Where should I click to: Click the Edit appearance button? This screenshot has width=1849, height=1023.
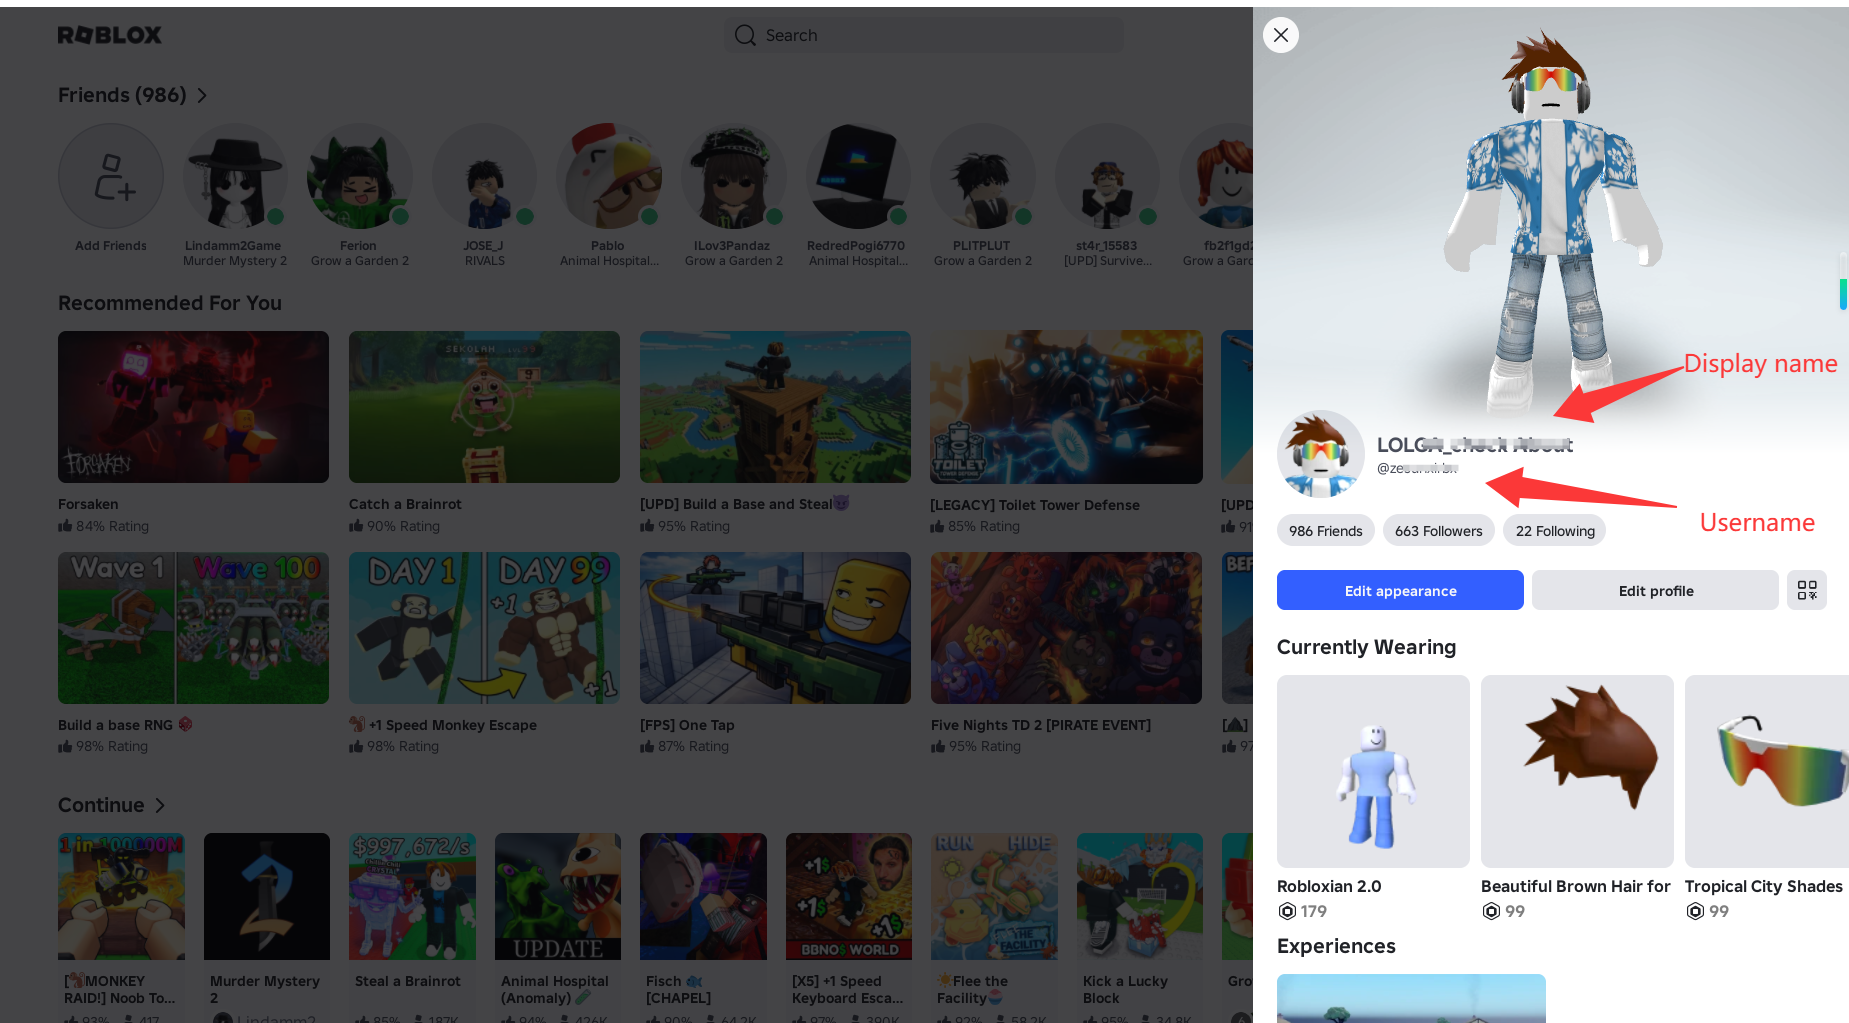coord(1400,590)
